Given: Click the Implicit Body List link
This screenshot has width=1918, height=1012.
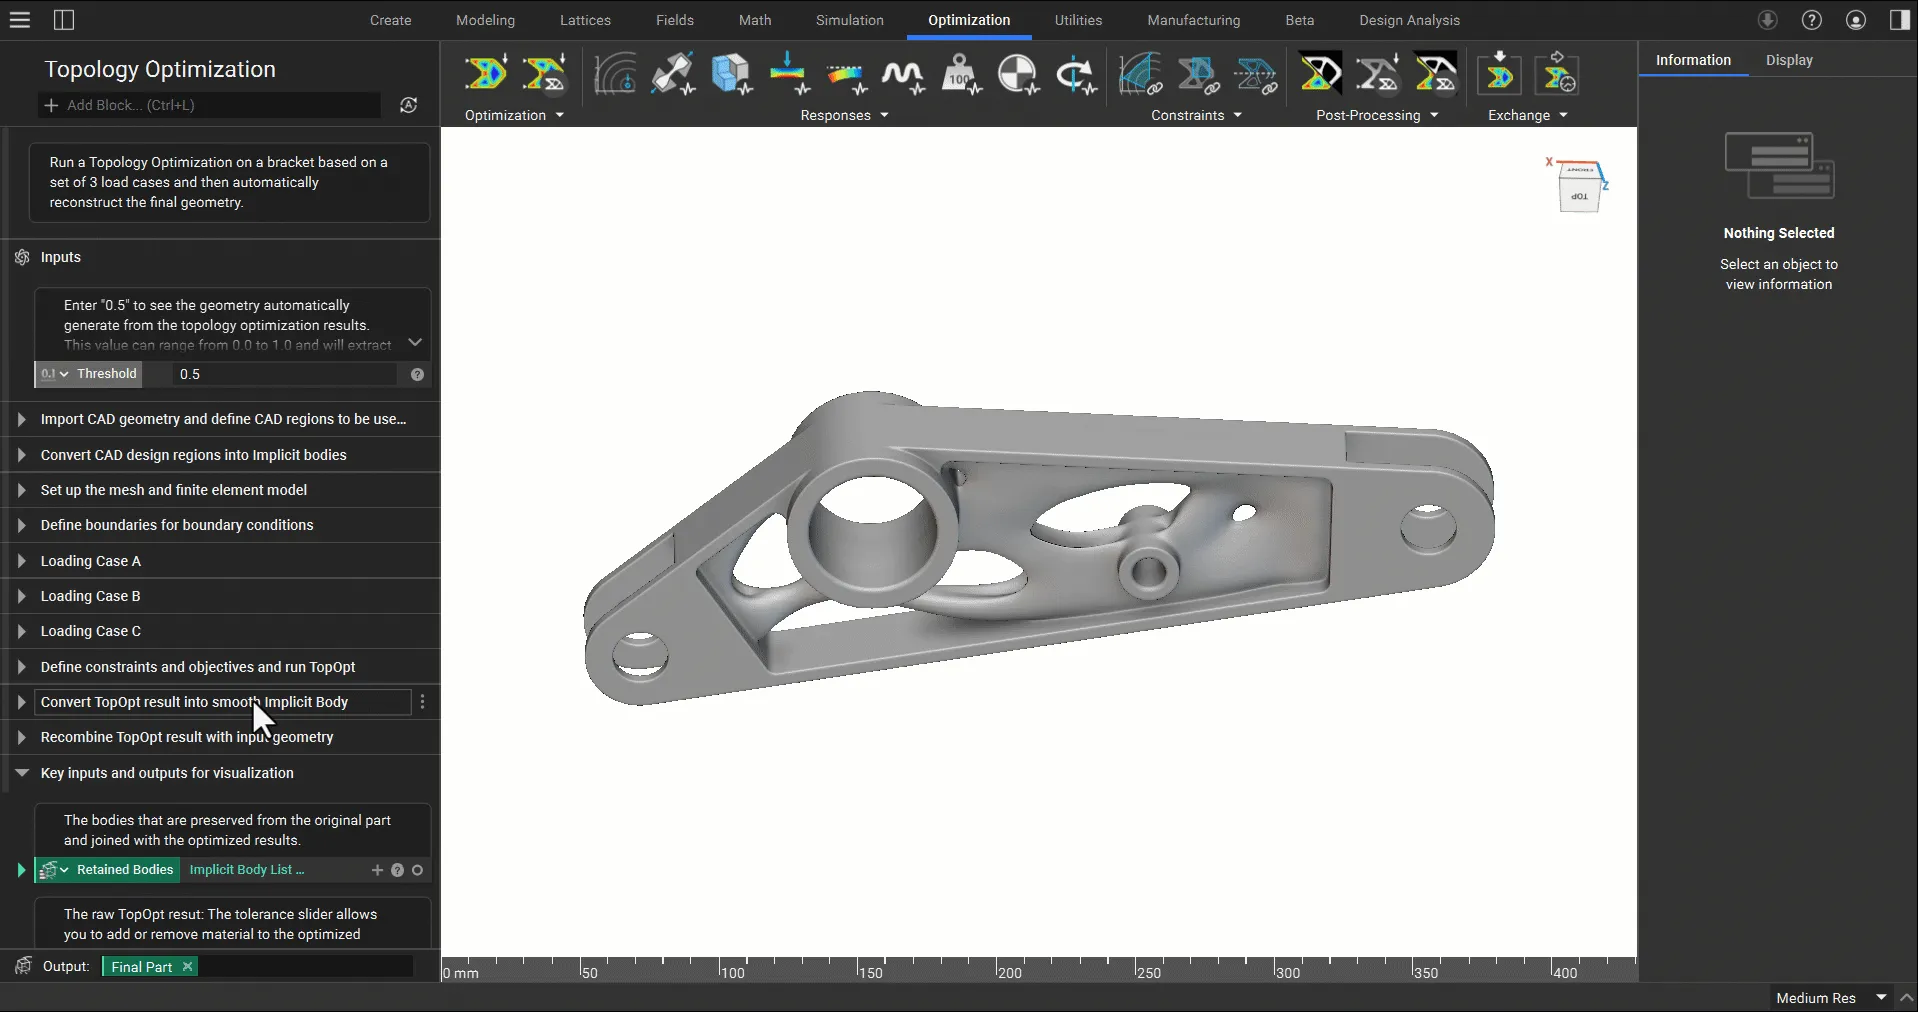Looking at the screenshot, I should pyautogui.click(x=247, y=870).
